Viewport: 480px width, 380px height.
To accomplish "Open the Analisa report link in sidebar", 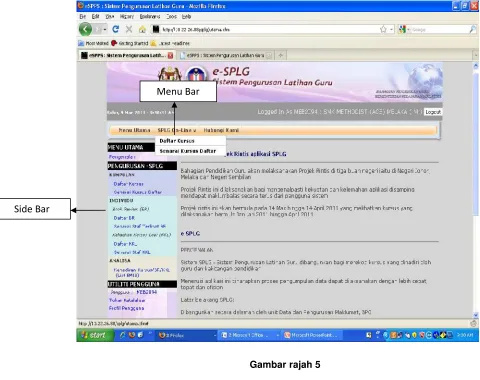I will (x=141, y=272).
